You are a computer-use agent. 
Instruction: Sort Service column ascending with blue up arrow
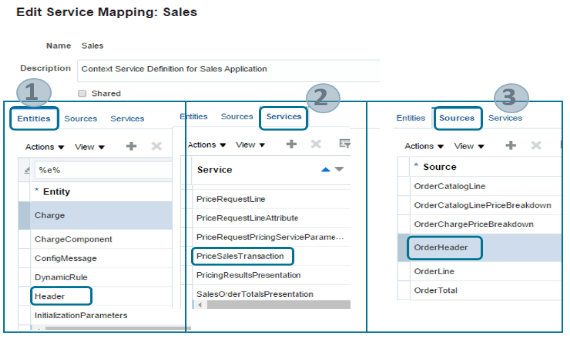325,169
